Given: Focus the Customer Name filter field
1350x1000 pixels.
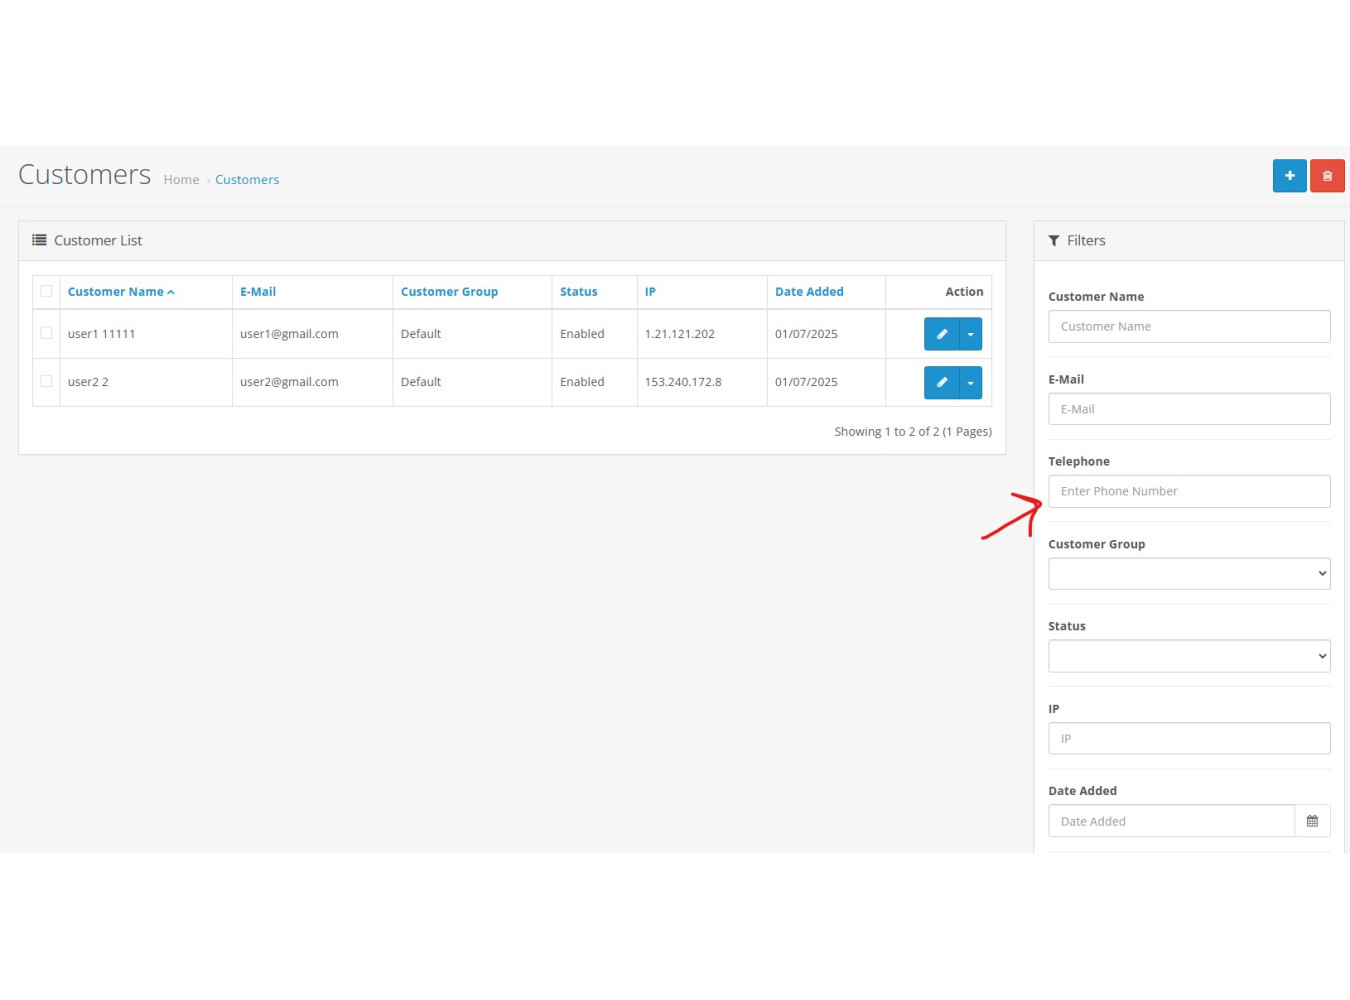Looking at the screenshot, I should click(x=1188, y=327).
